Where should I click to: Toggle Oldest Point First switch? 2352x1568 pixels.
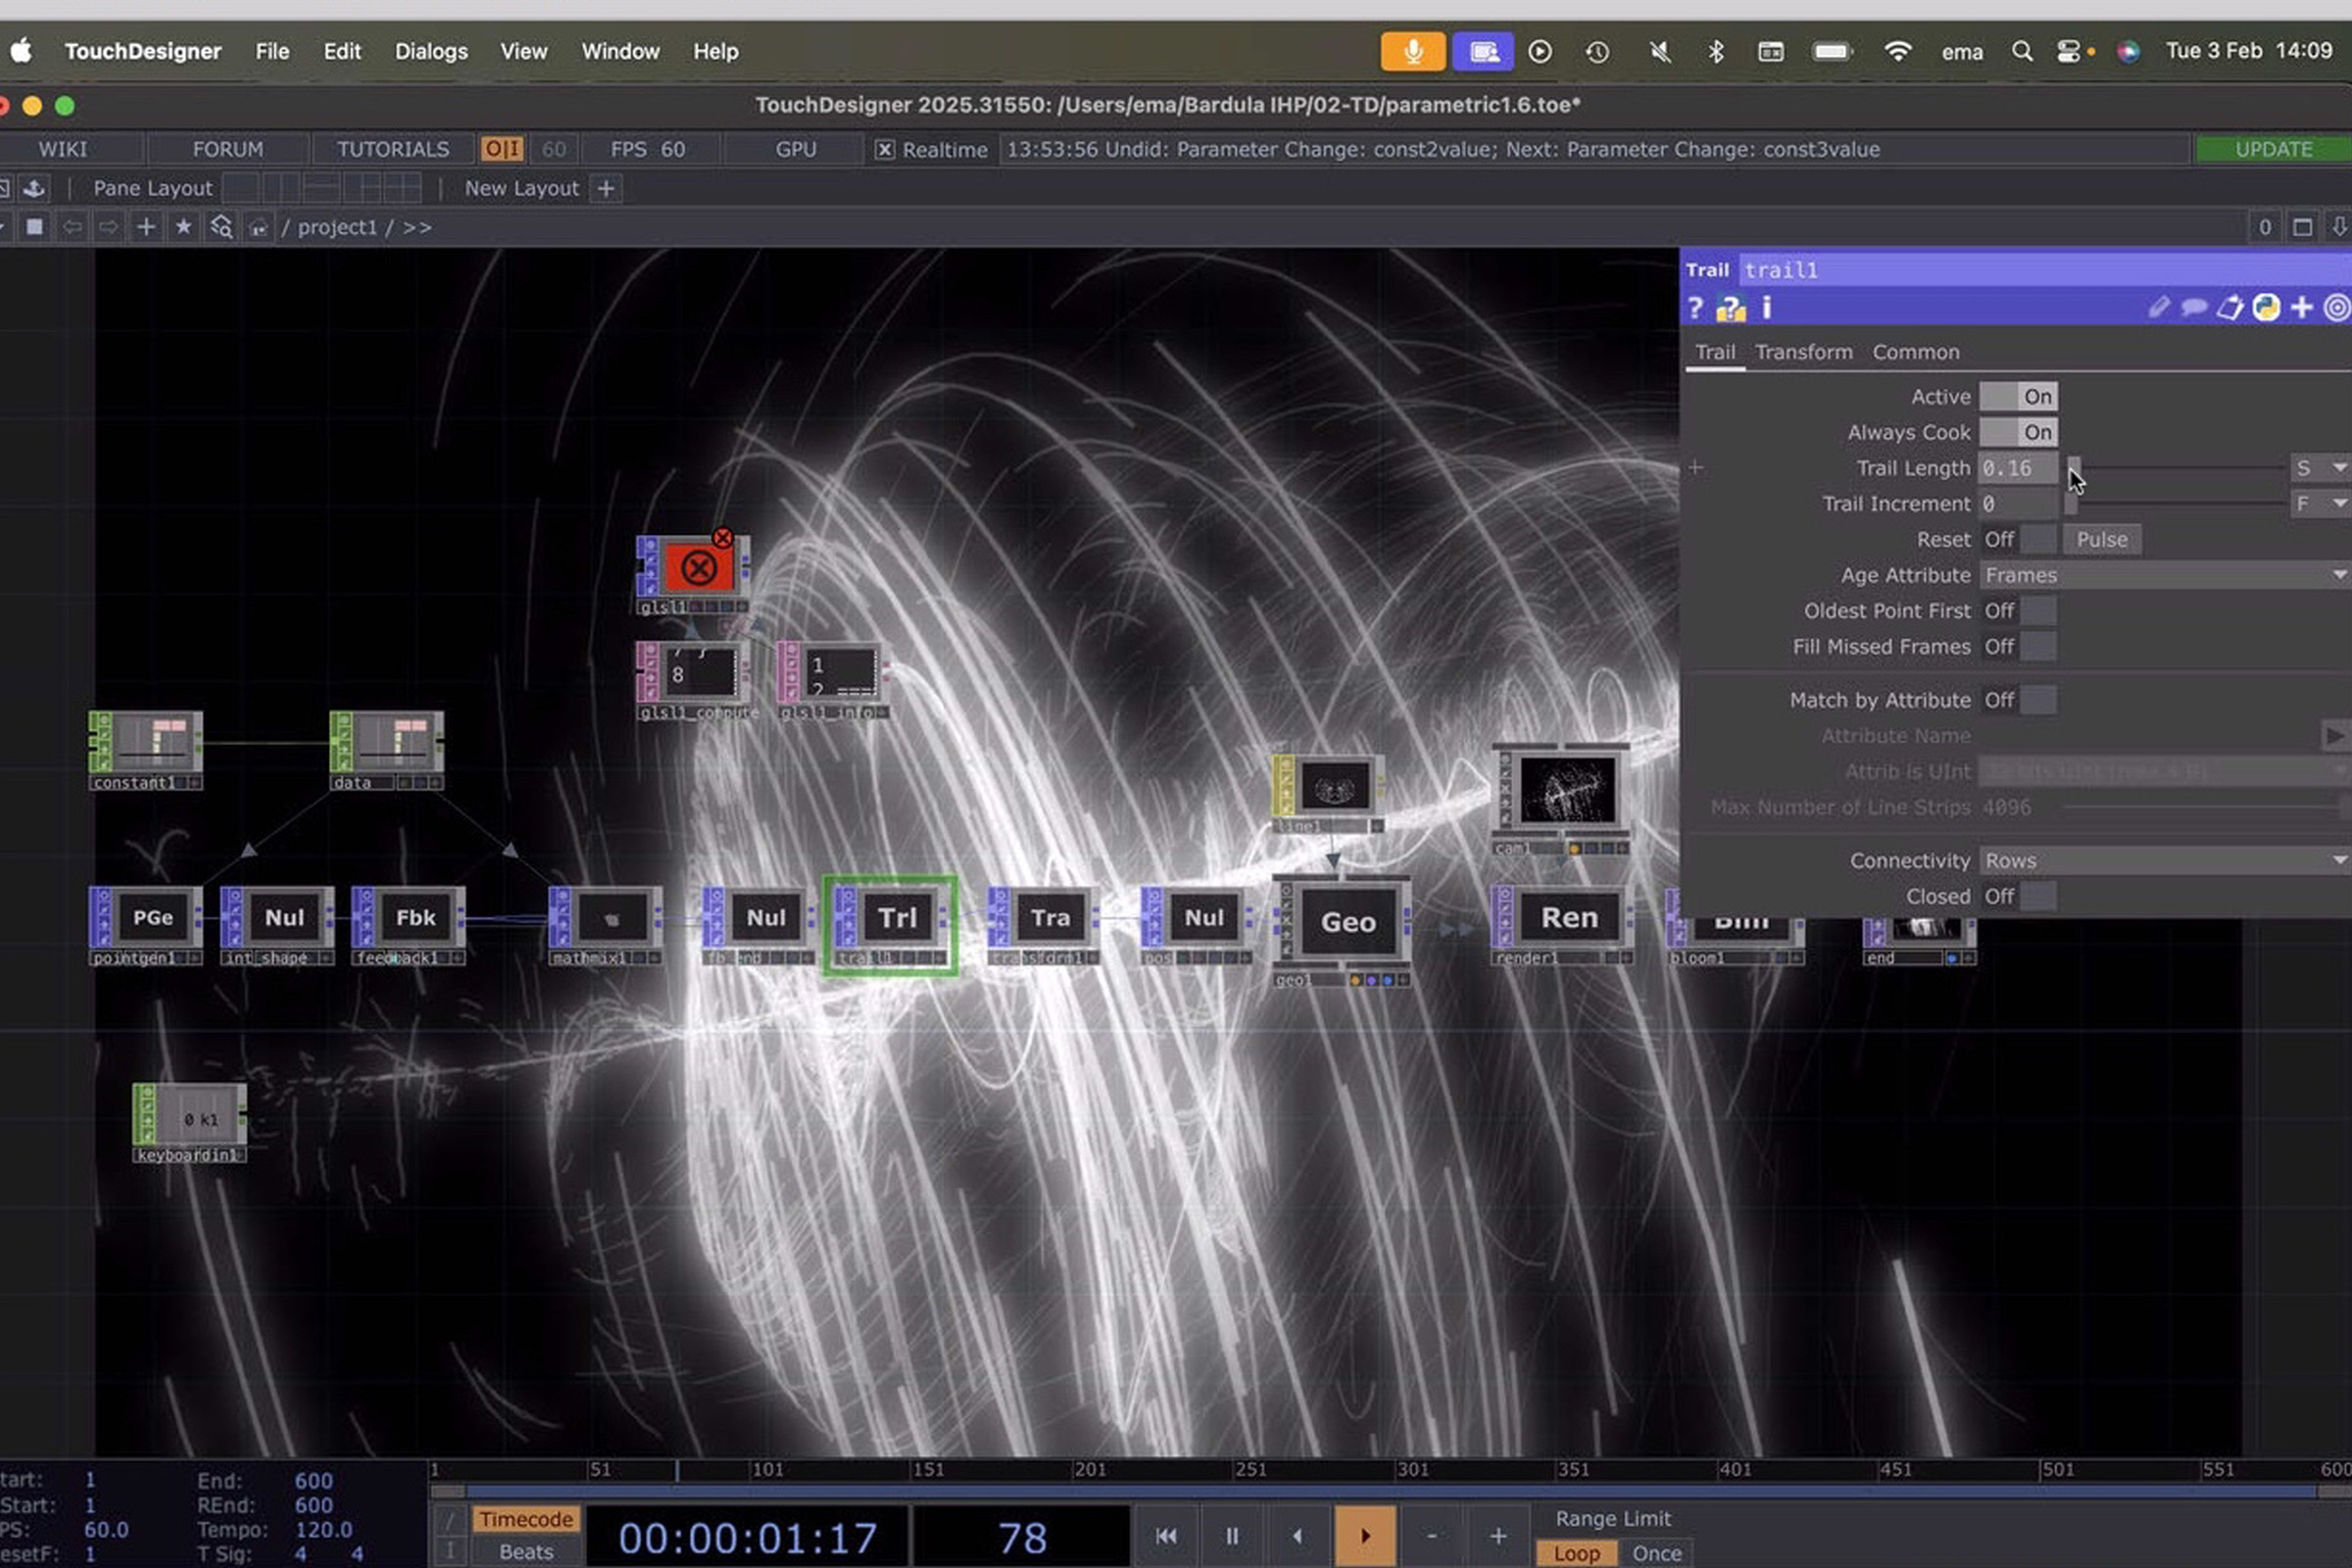[x=2019, y=611]
